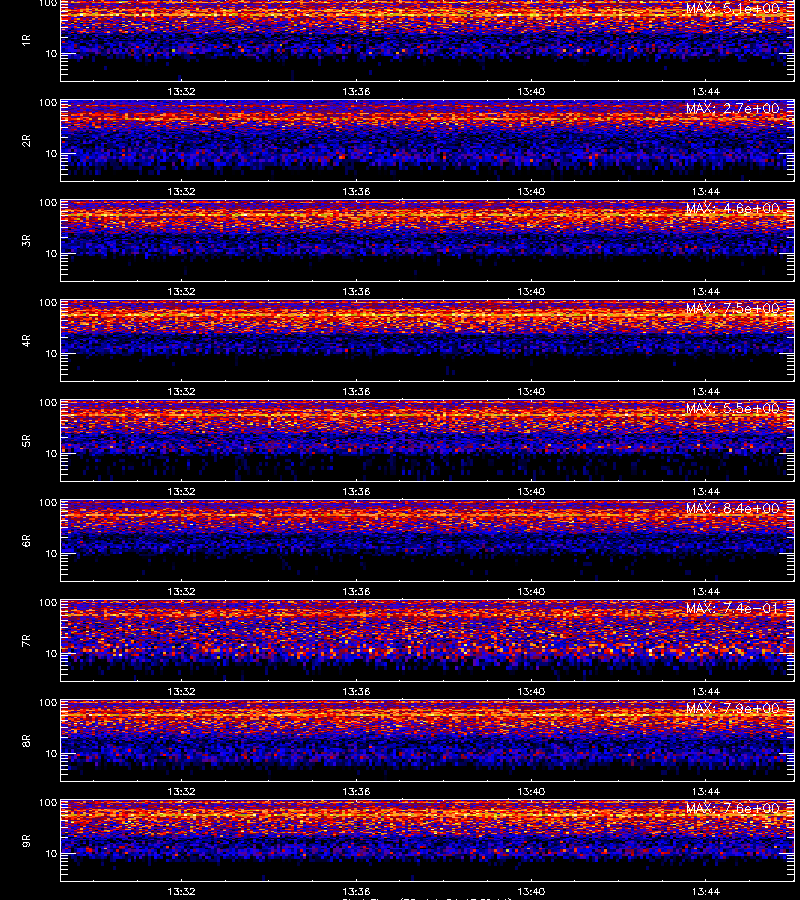Select the 2R panel axis label
Viewport: 800px width, 900px height.
click(26, 141)
